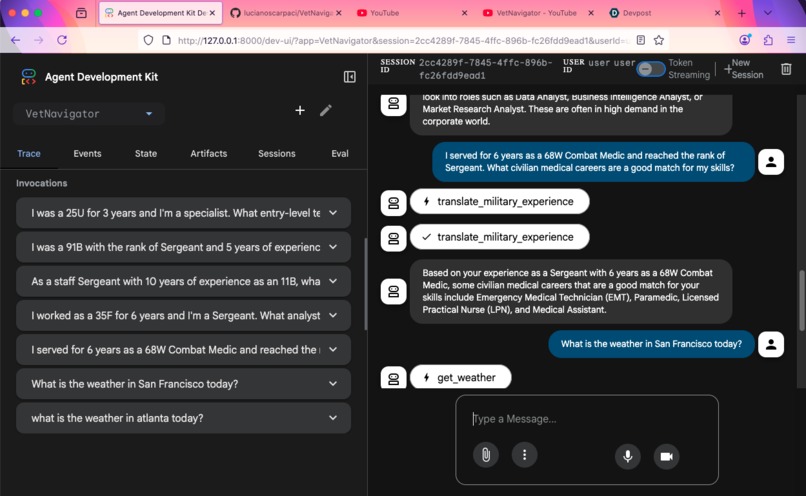Collapse the side panel icon
The height and width of the screenshot is (496, 806).
(x=350, y=77)
